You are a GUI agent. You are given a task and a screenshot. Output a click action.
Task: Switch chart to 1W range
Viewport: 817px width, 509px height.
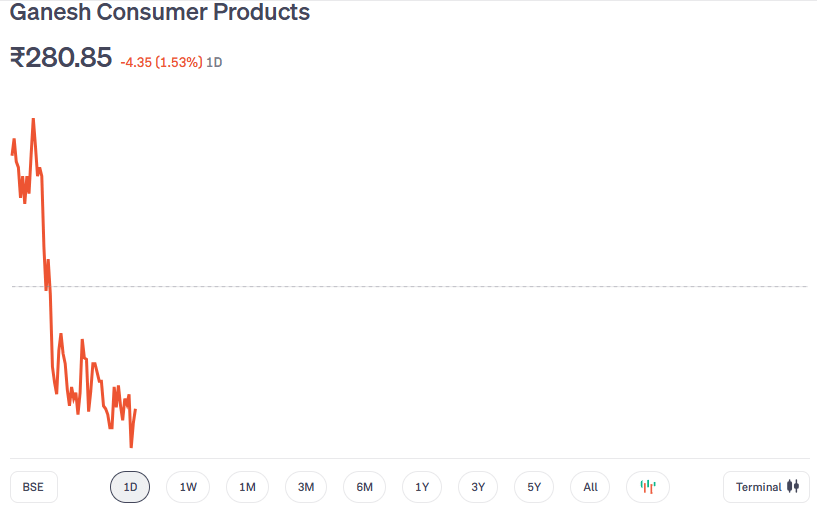[x=188, y=487]
